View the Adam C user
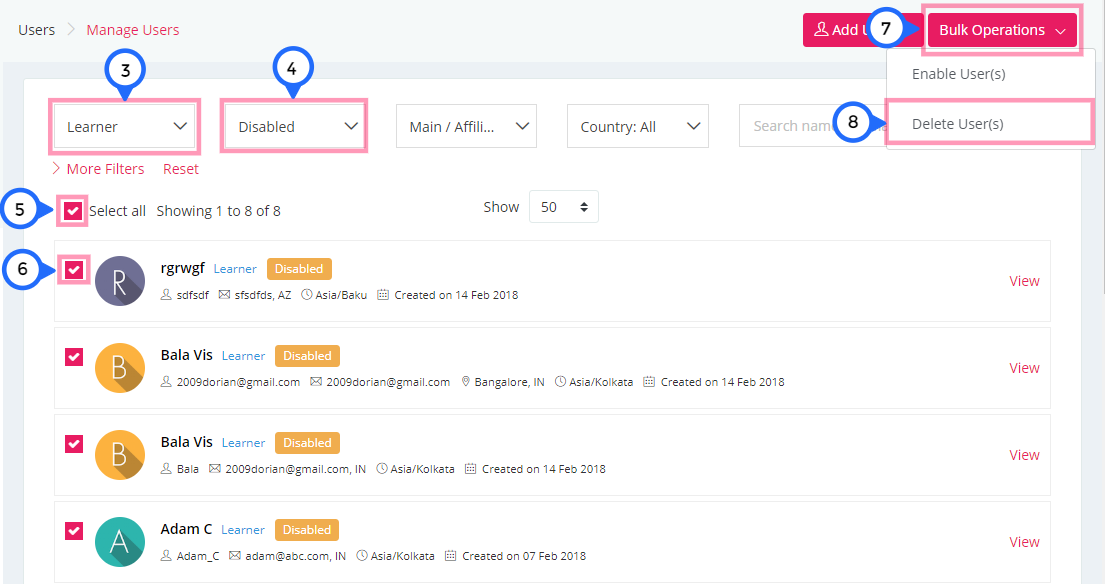1105x584 pixels. point(1024,542)
